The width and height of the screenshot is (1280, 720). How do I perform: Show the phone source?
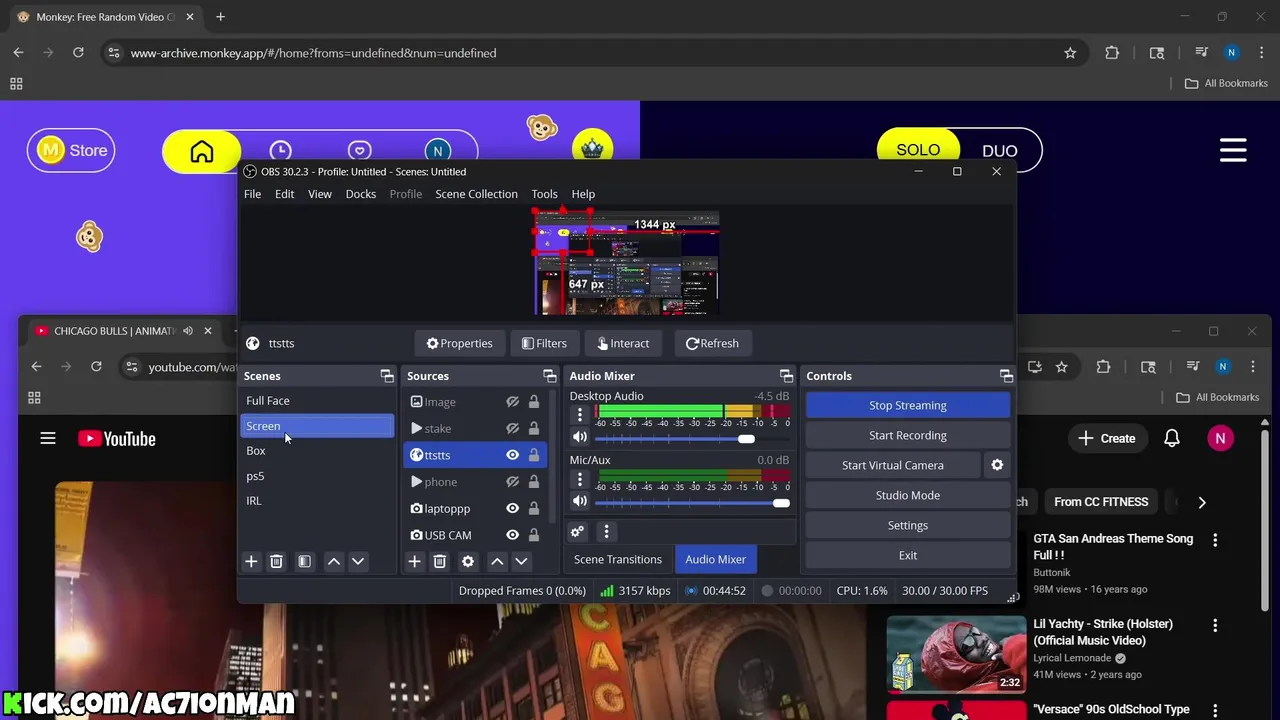[512, 482]
